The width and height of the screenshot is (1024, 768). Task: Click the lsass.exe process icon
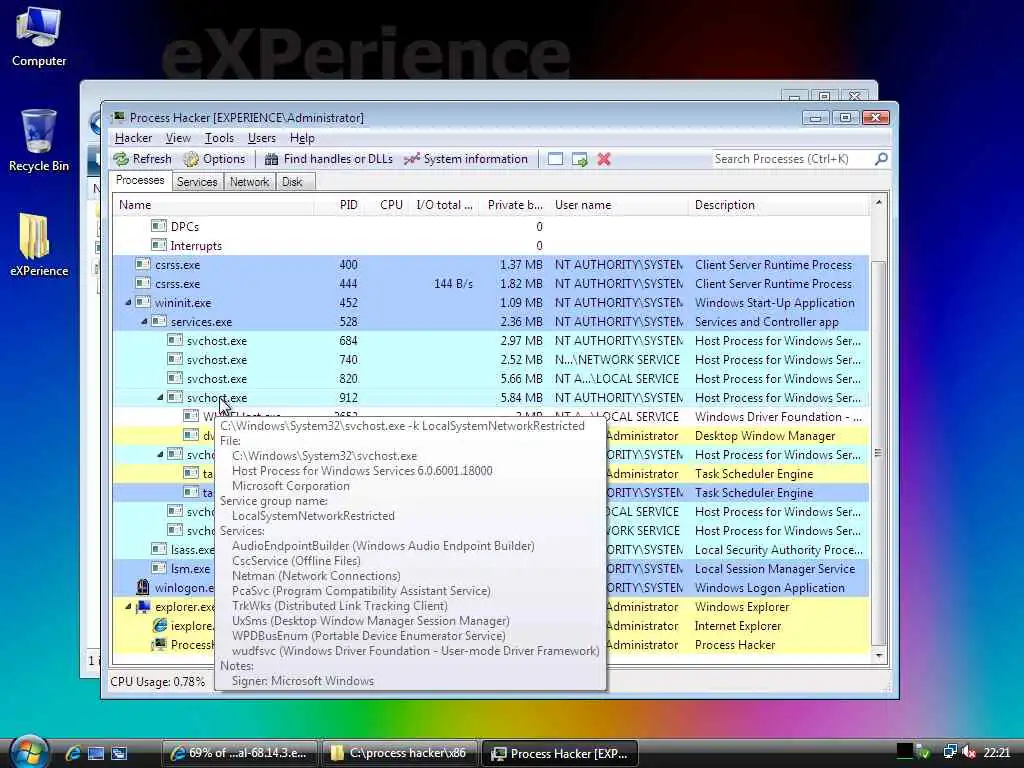coord(159,549)
